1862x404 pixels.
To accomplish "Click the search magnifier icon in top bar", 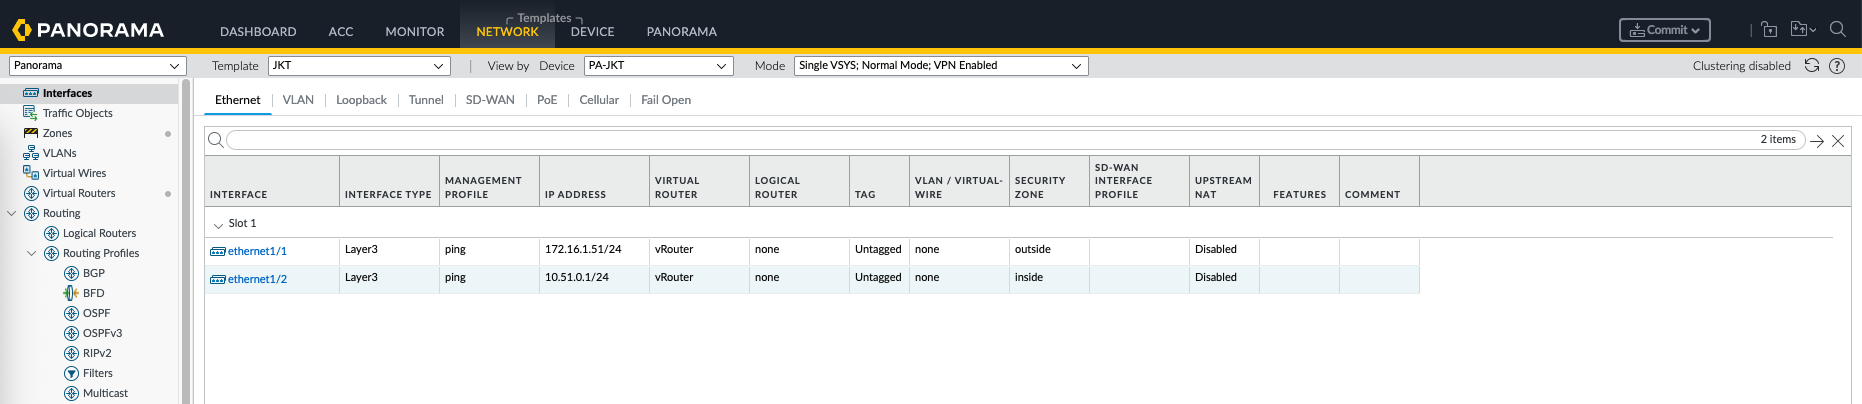I will (1837, 29).
